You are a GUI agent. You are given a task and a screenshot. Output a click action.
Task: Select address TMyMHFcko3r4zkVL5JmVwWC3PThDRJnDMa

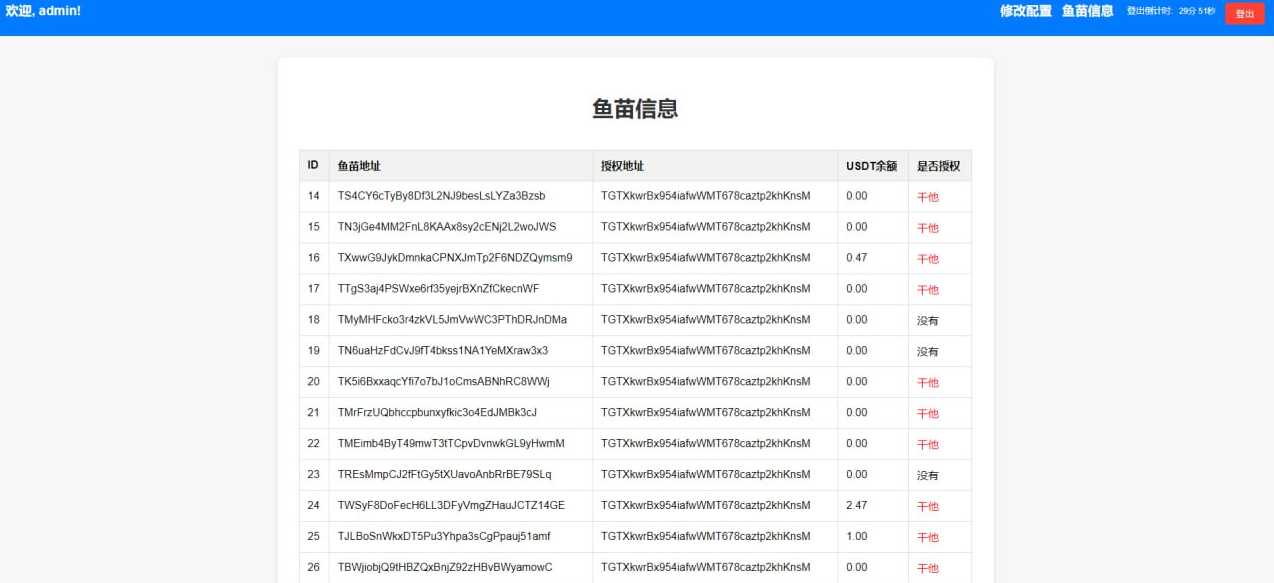tap(452, 320)
